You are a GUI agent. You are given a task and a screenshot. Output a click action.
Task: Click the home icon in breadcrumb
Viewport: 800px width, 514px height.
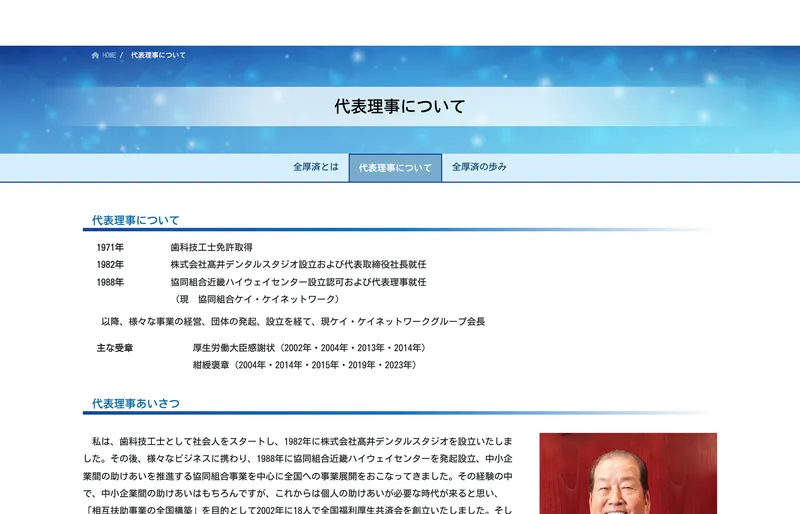click(x=95, y=55)
